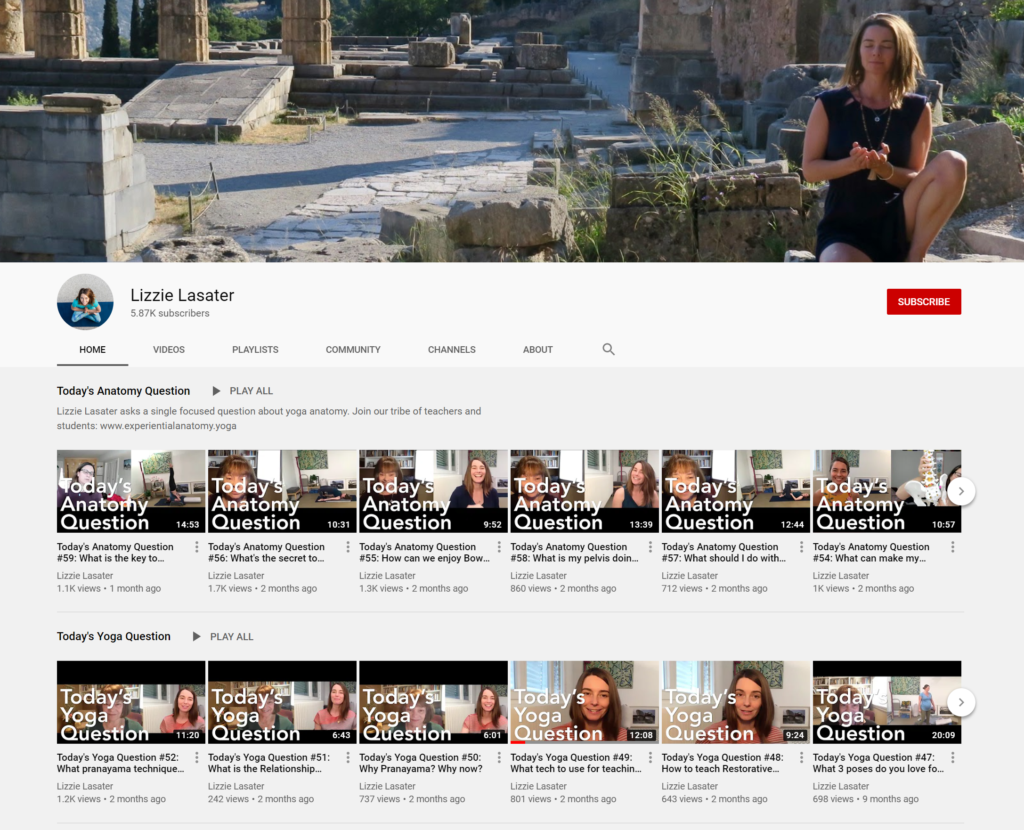1024x830 pixels.
Task: Click '698 views • 9 months ago' text
Action: click(x=866, y=799)
